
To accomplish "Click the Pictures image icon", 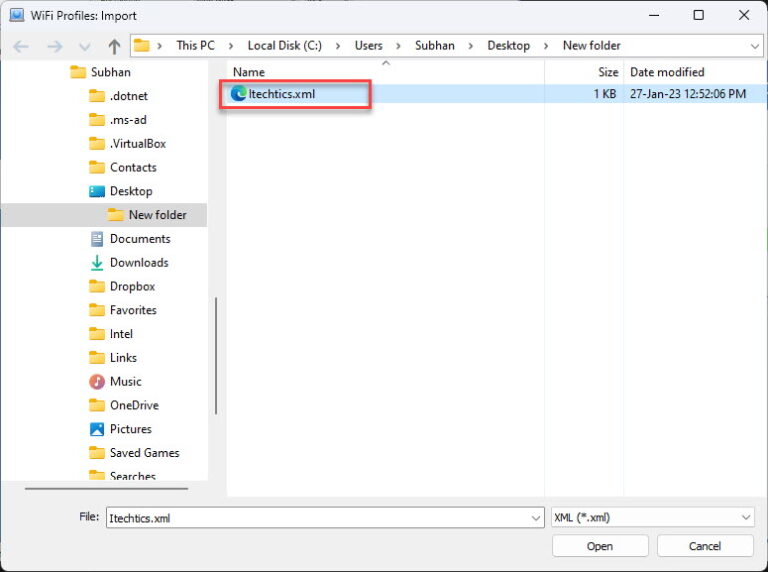I will [x=97, y=429].
